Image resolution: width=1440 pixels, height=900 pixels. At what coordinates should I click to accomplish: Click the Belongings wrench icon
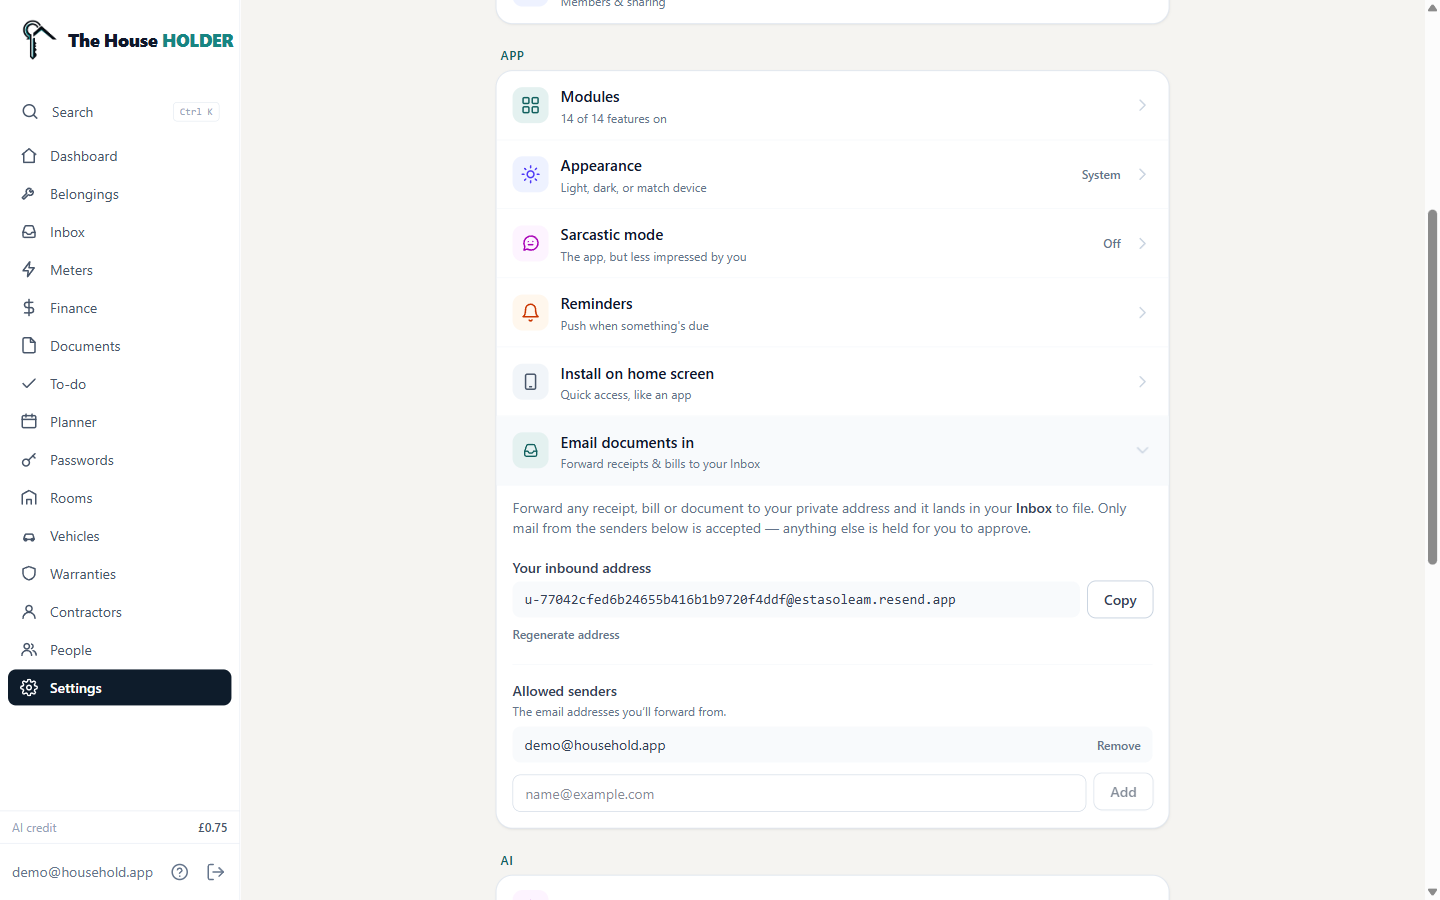[x=29, y=194]
